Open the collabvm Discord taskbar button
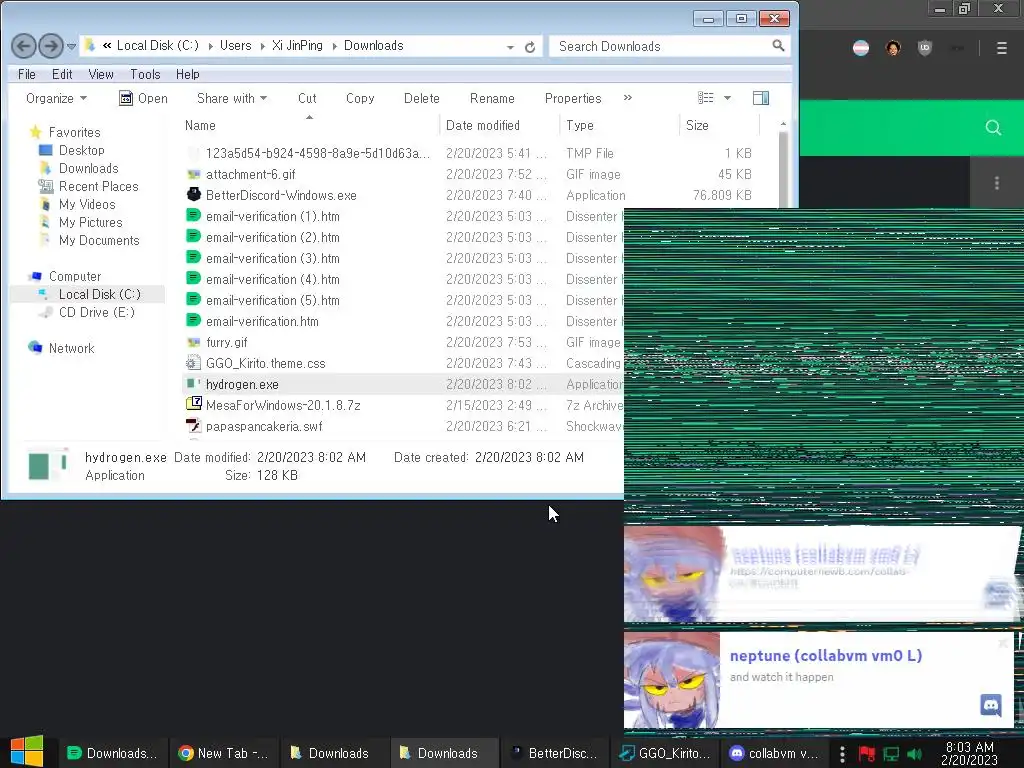This screenshot has width=1024, height=768. 775,753
